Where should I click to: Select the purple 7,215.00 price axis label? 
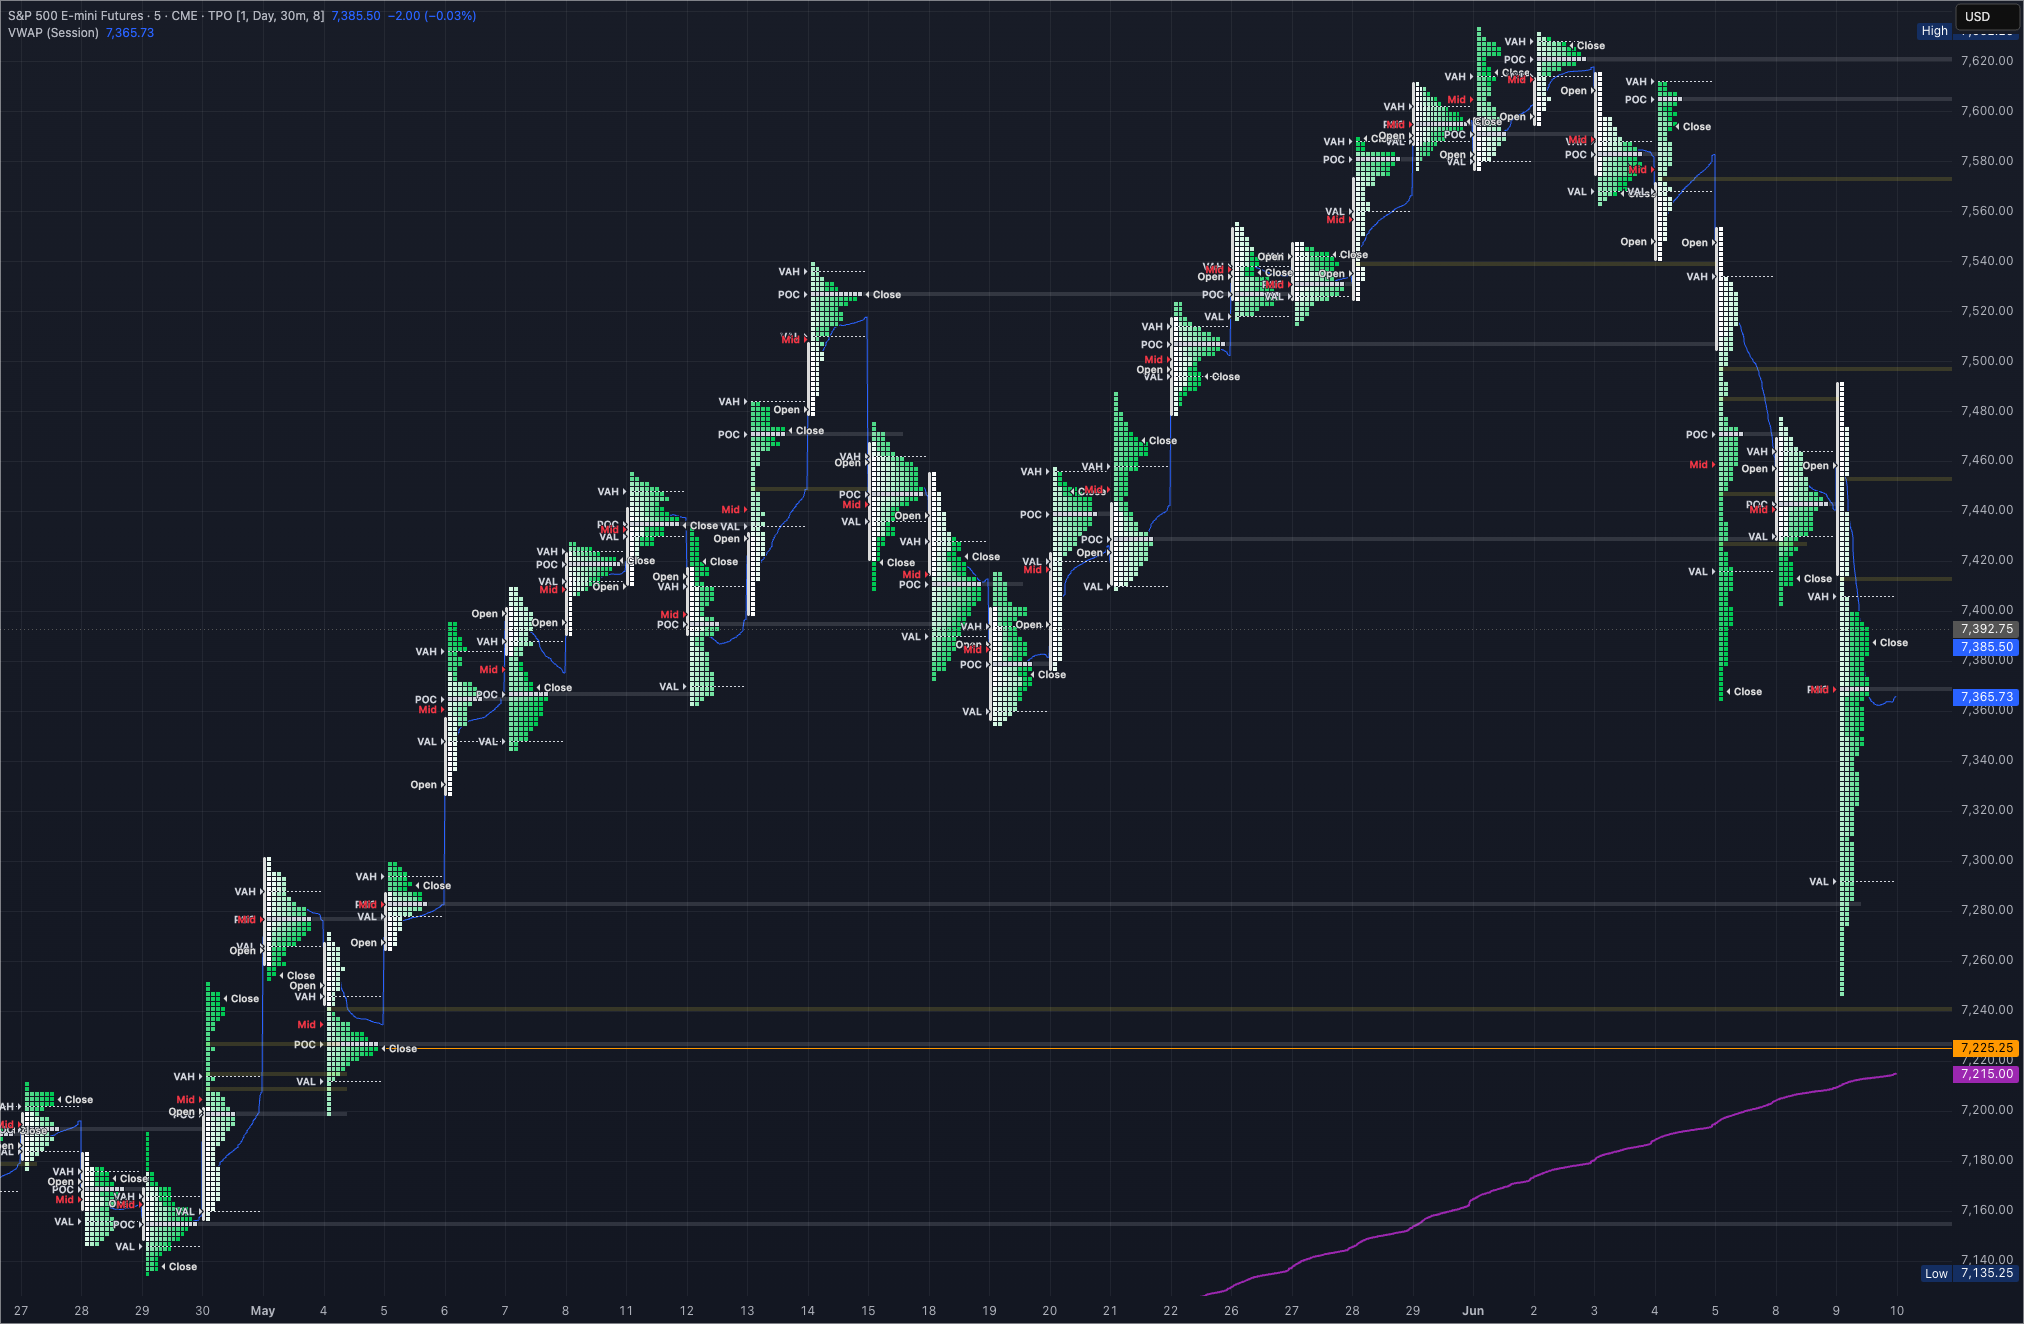1987,1074
